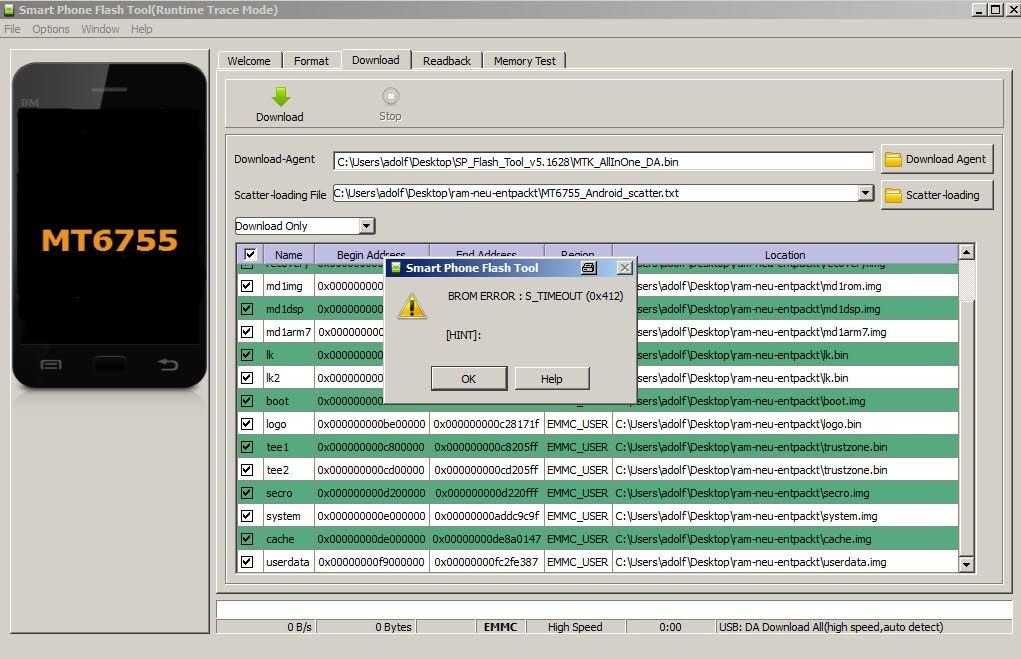Open the Options menu
Viewport: 1021px width, 659px height.
51,29
